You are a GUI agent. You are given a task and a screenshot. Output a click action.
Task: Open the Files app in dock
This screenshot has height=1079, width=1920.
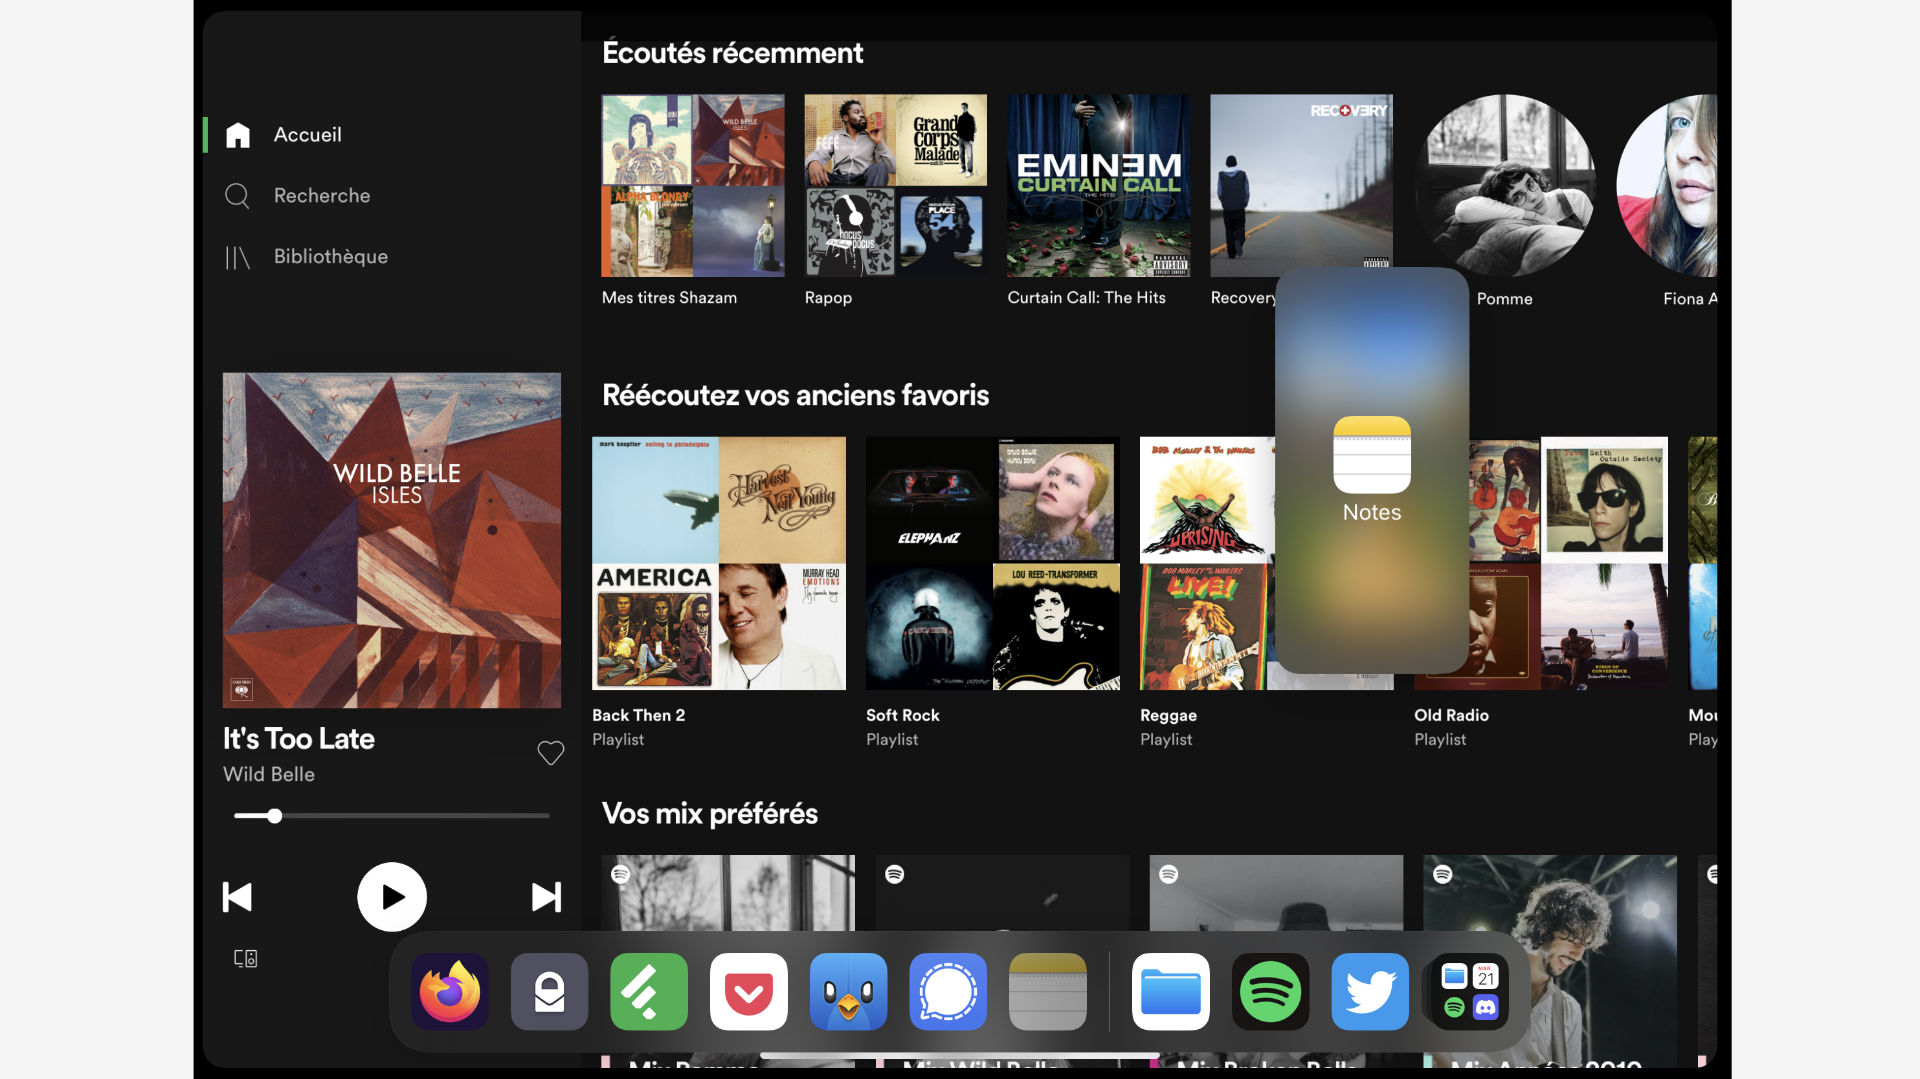tap(1170, 992)
